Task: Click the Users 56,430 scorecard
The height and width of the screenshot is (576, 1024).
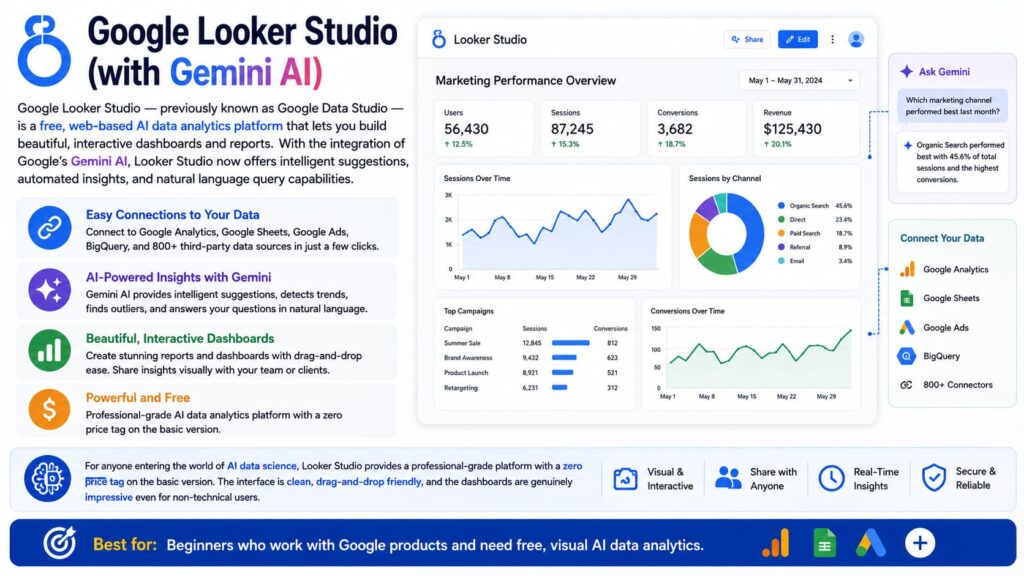Action: tap(484, 128)
